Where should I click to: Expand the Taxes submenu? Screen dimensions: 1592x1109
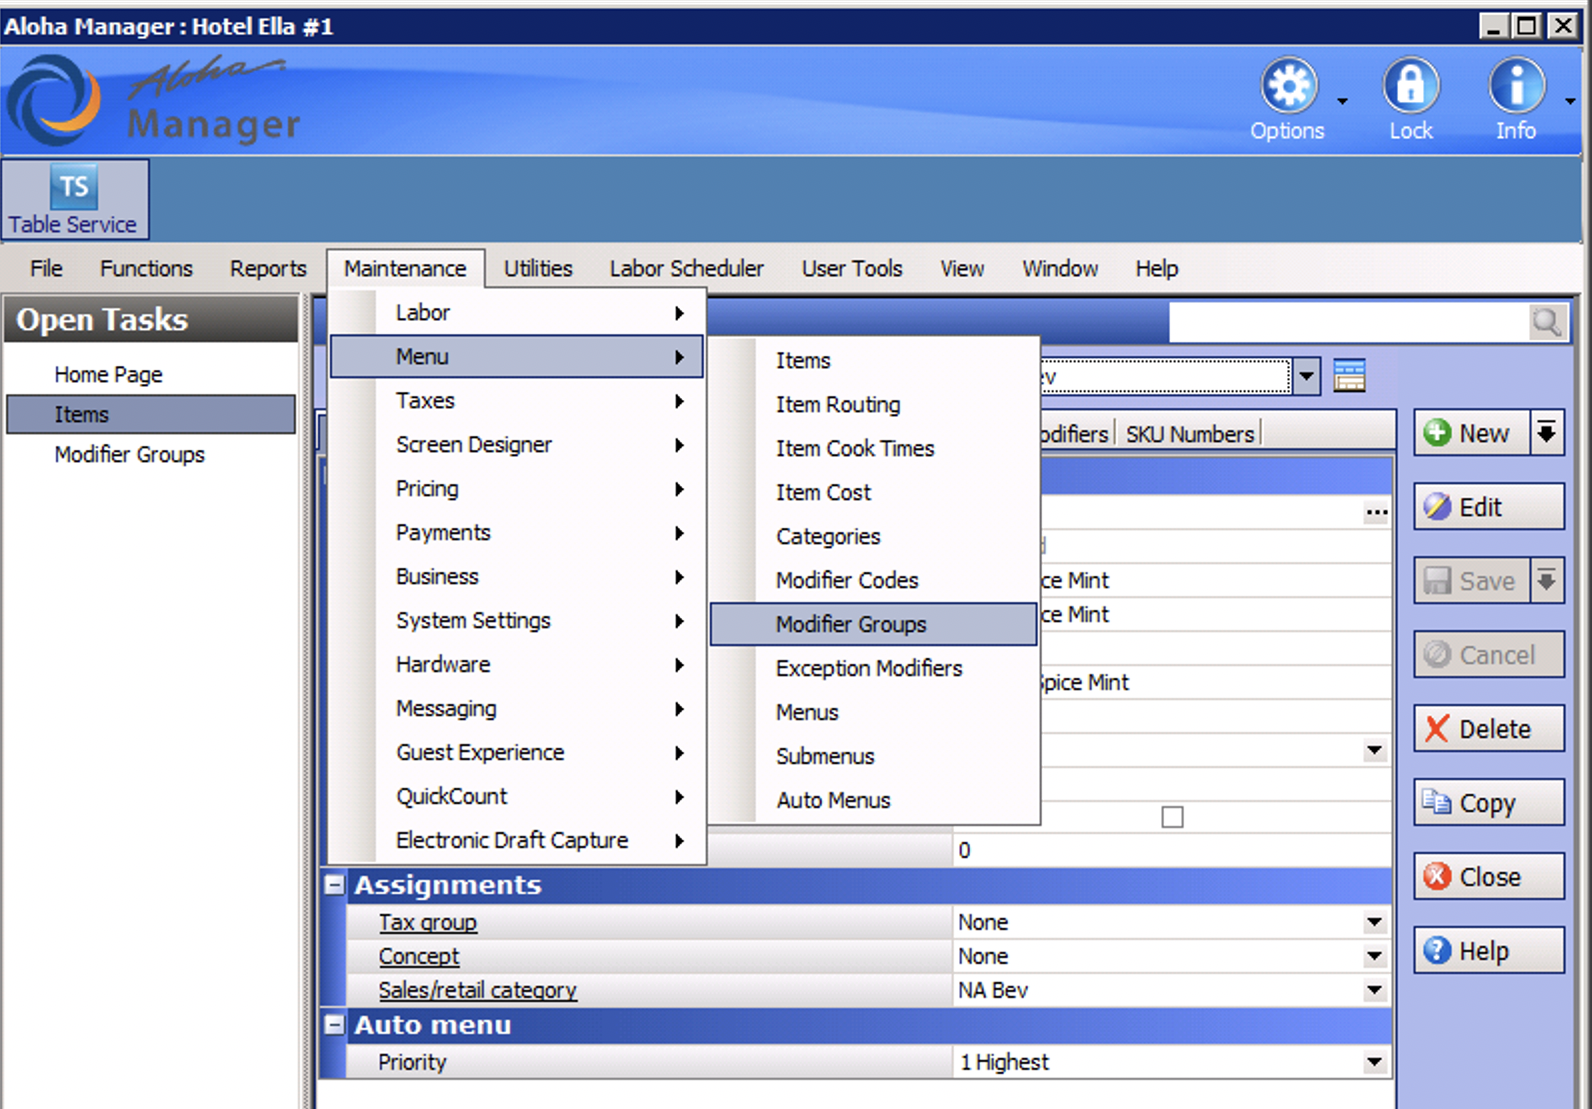click(x=517, y=401)
